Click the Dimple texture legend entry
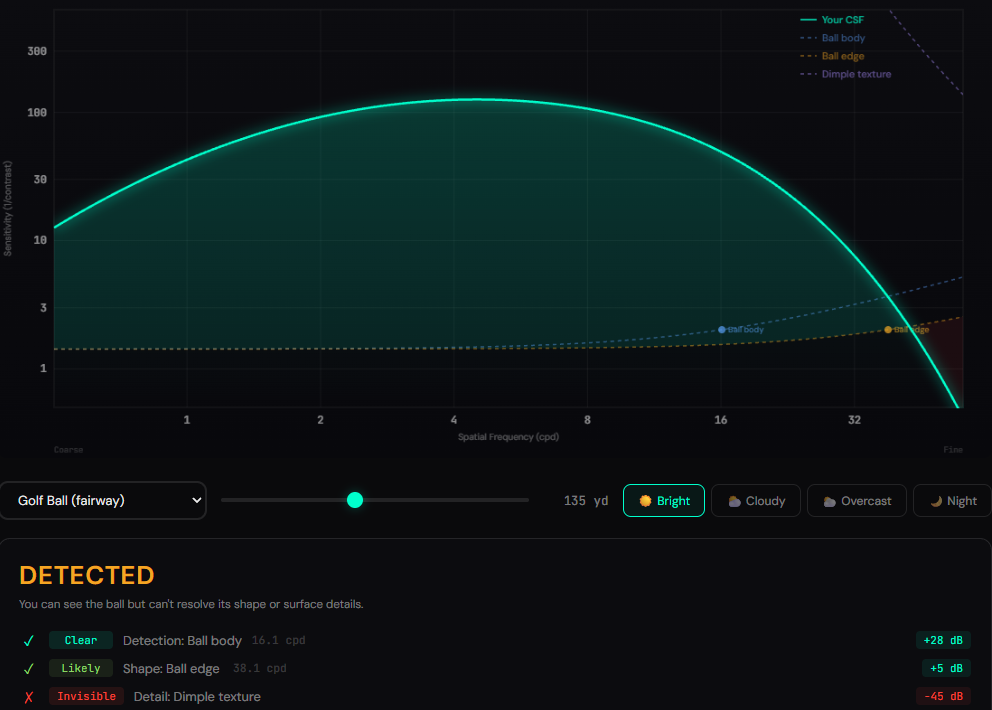 [846, 74]
